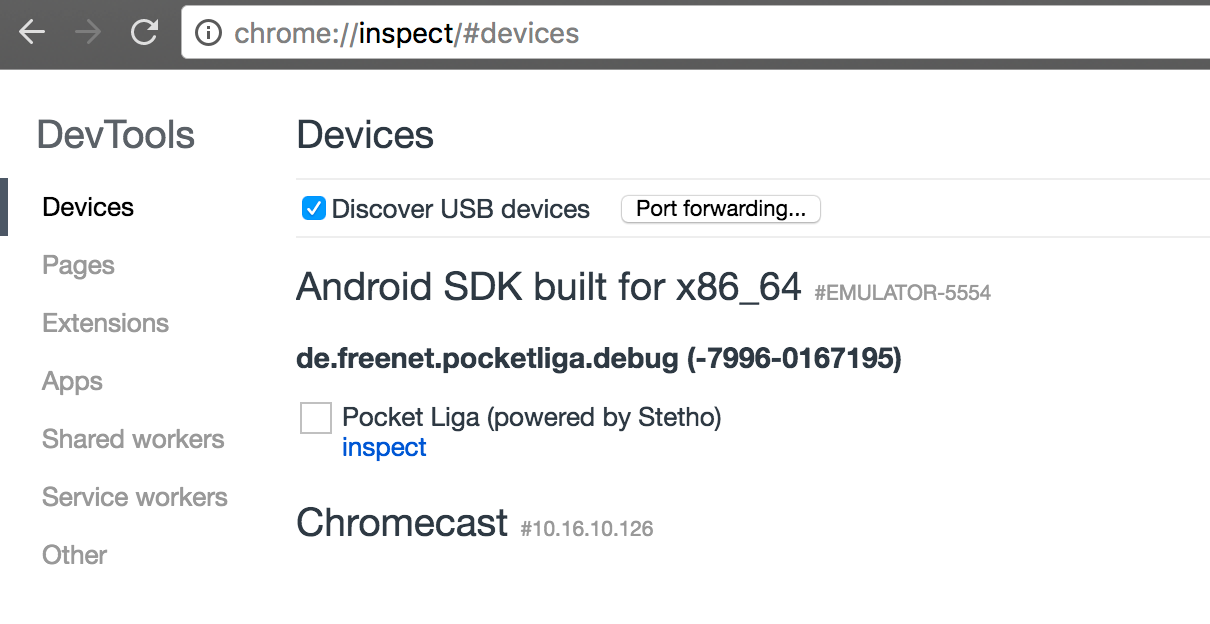Click the Chromecast device heading
Viewport: 1210px width, 624px height.
click(401, 522)
